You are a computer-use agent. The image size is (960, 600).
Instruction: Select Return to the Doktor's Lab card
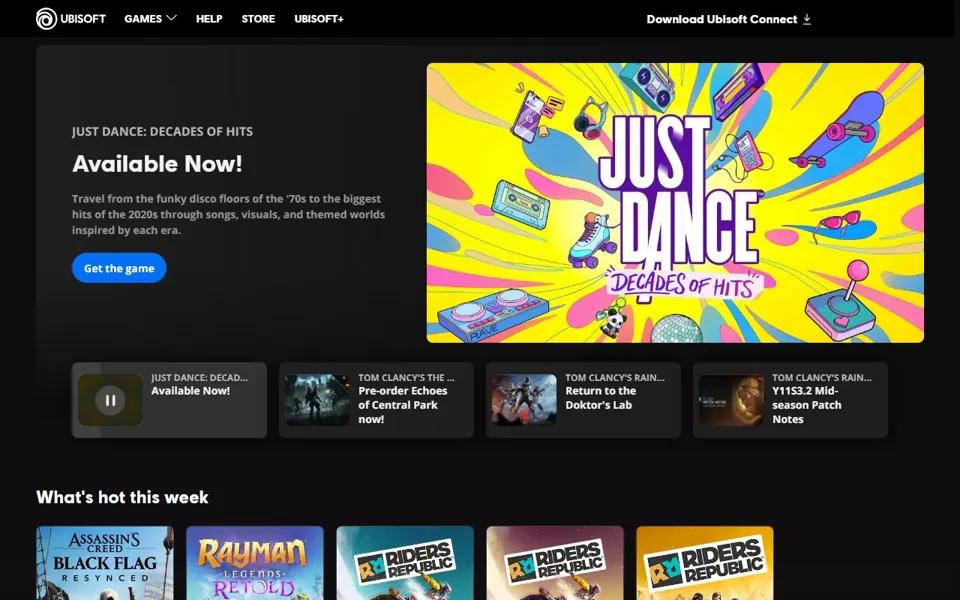click(583, 400)
